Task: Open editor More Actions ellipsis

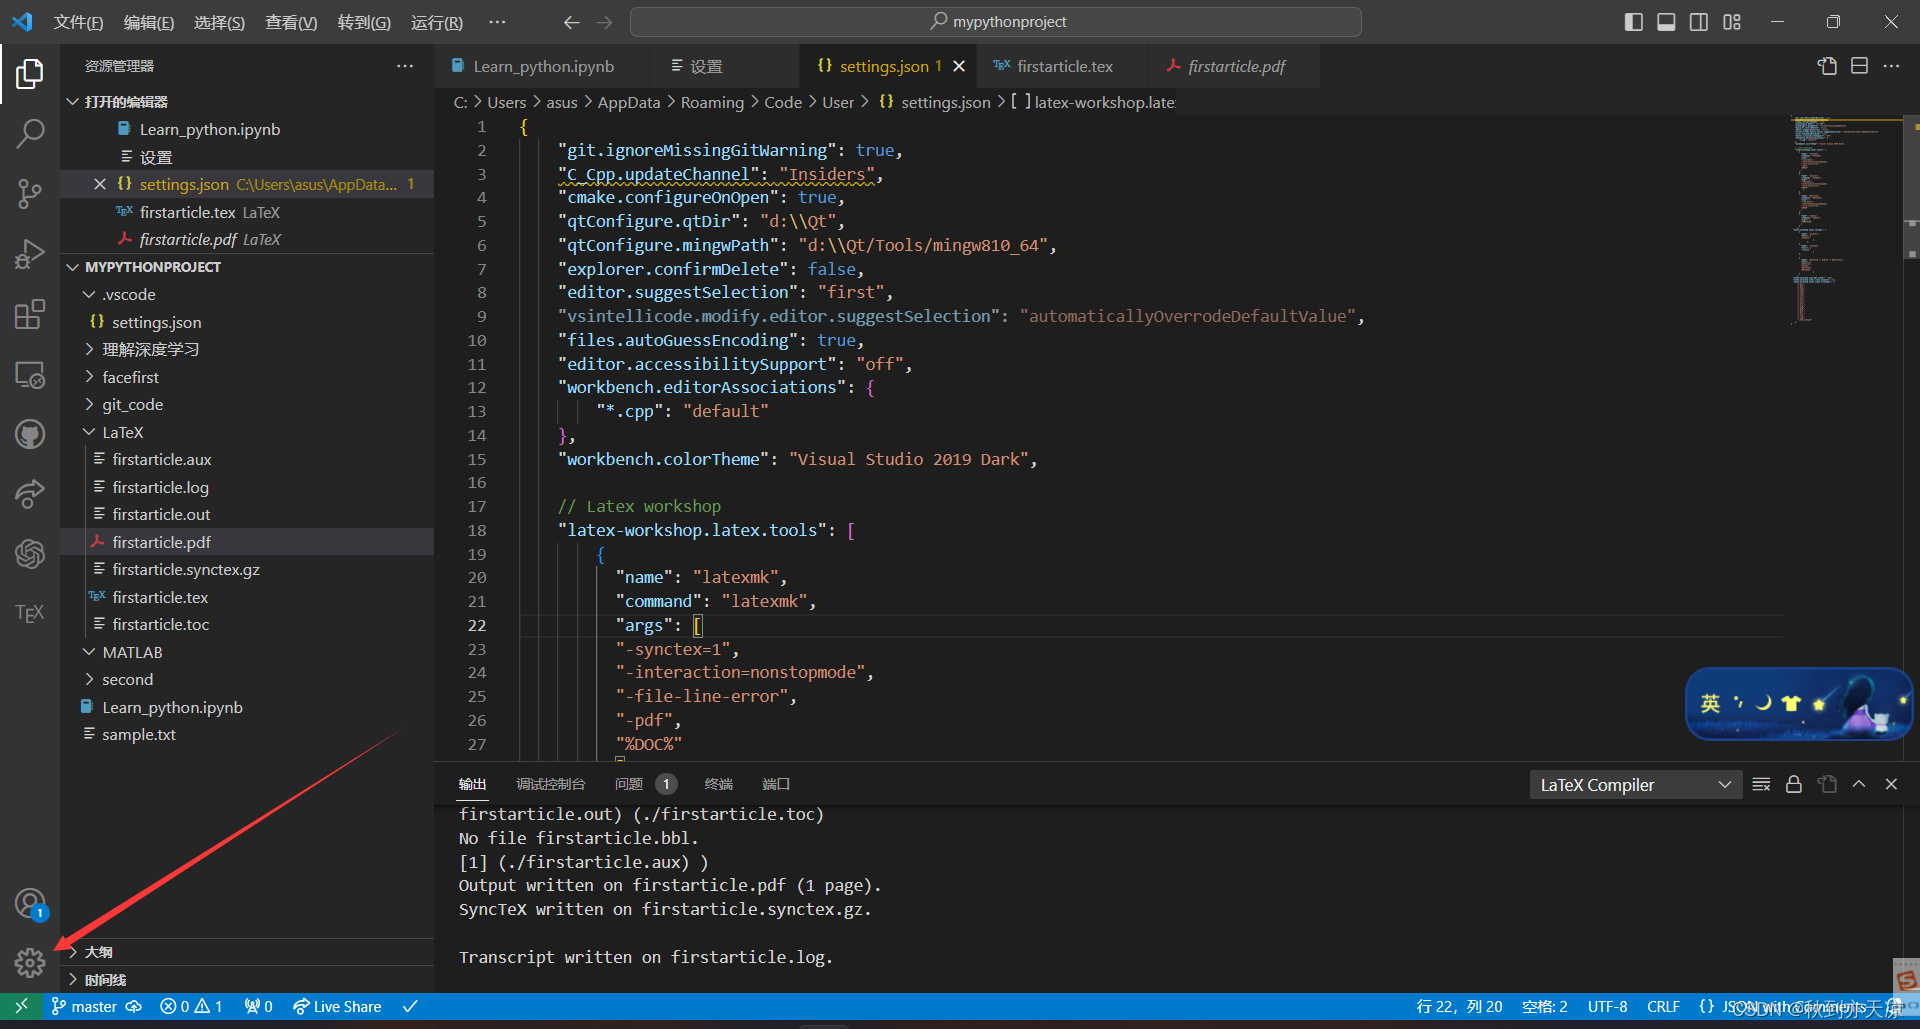Action: pos(1891,66)
